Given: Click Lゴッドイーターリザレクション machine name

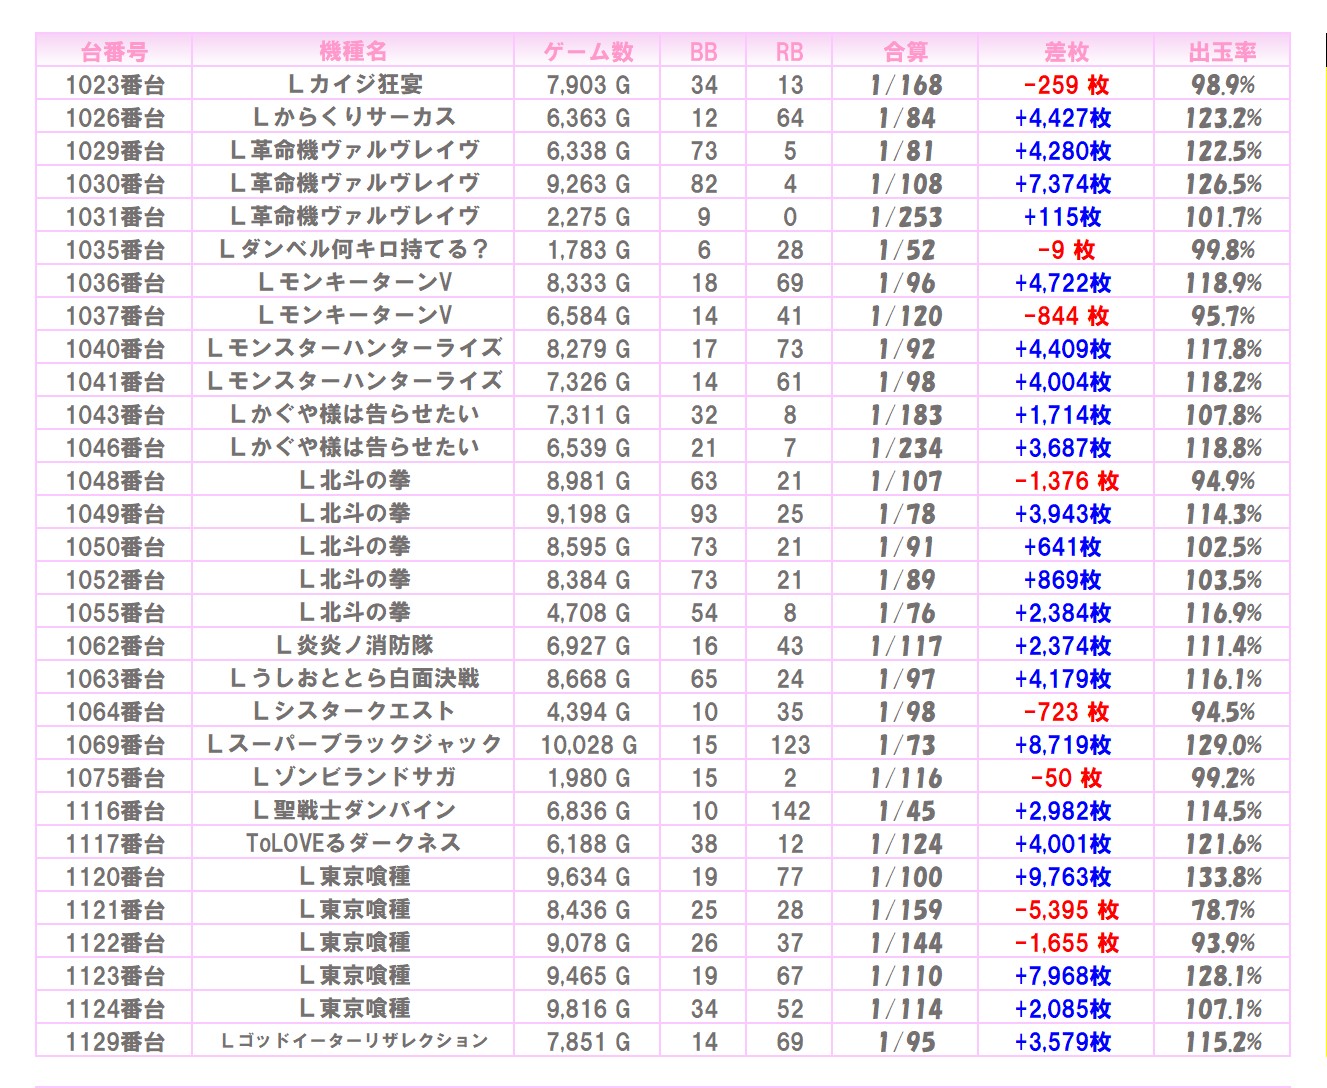Looking at the screenshot, I should [x=354, y=1041].
